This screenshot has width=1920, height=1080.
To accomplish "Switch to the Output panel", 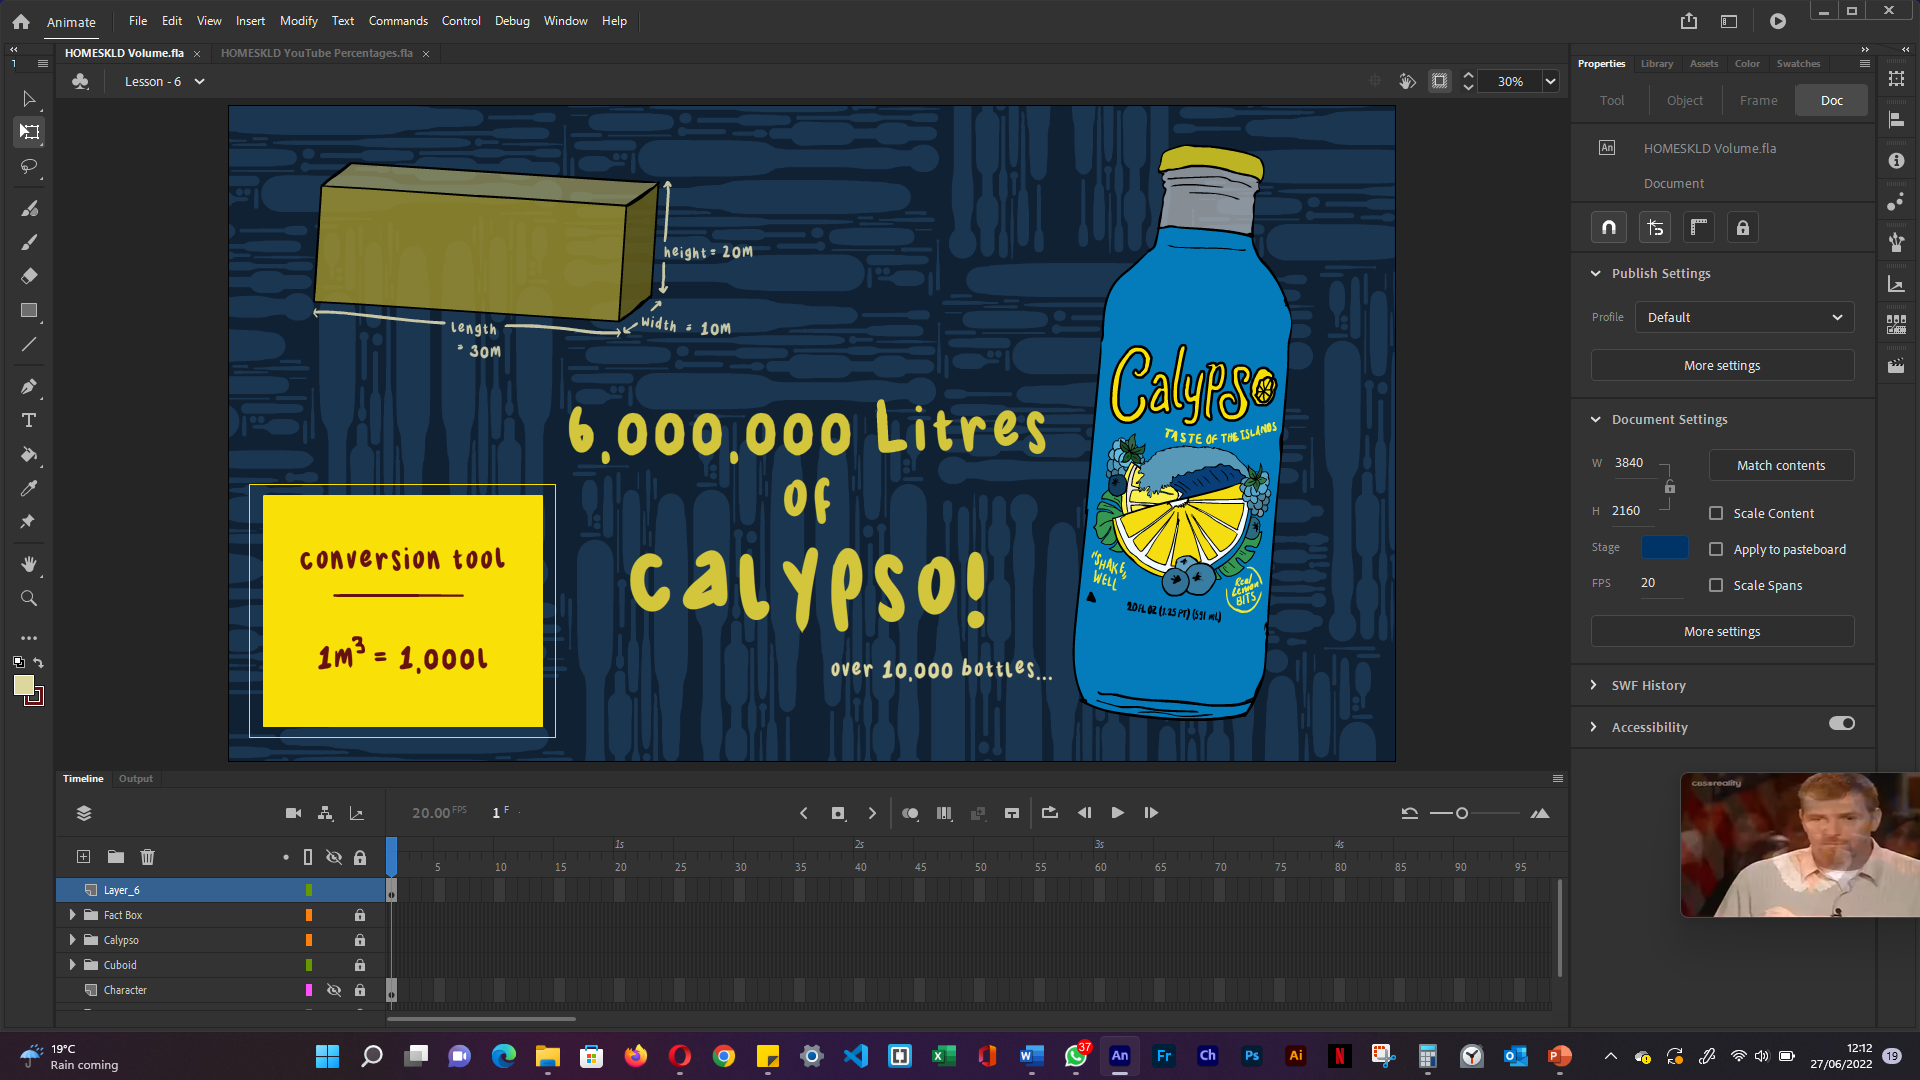I will [136, 778].
